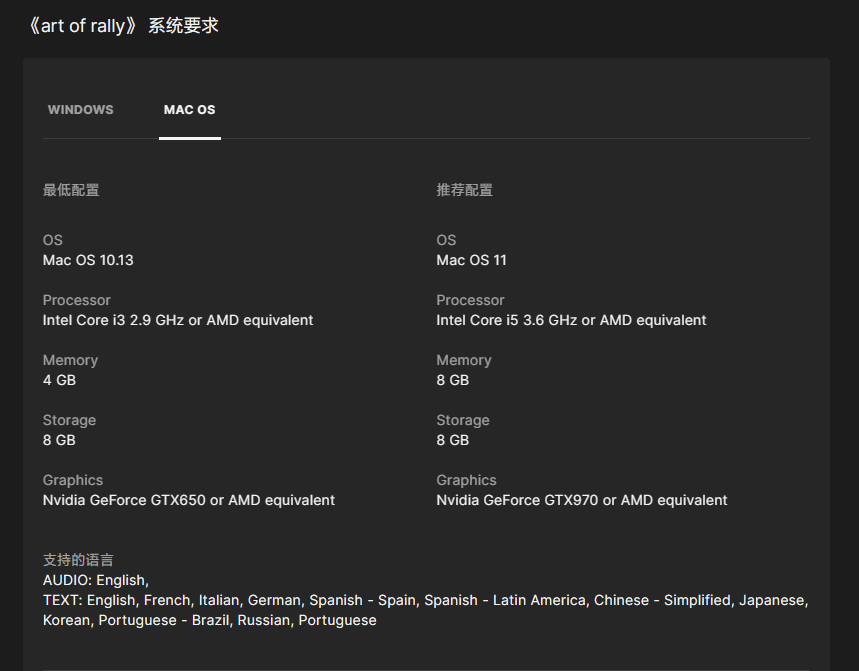Click the minimum OS value Mac OS 10.13
The height and width of the screenshot is (671, 859).
pyautogui.click(x=88, y=260)
